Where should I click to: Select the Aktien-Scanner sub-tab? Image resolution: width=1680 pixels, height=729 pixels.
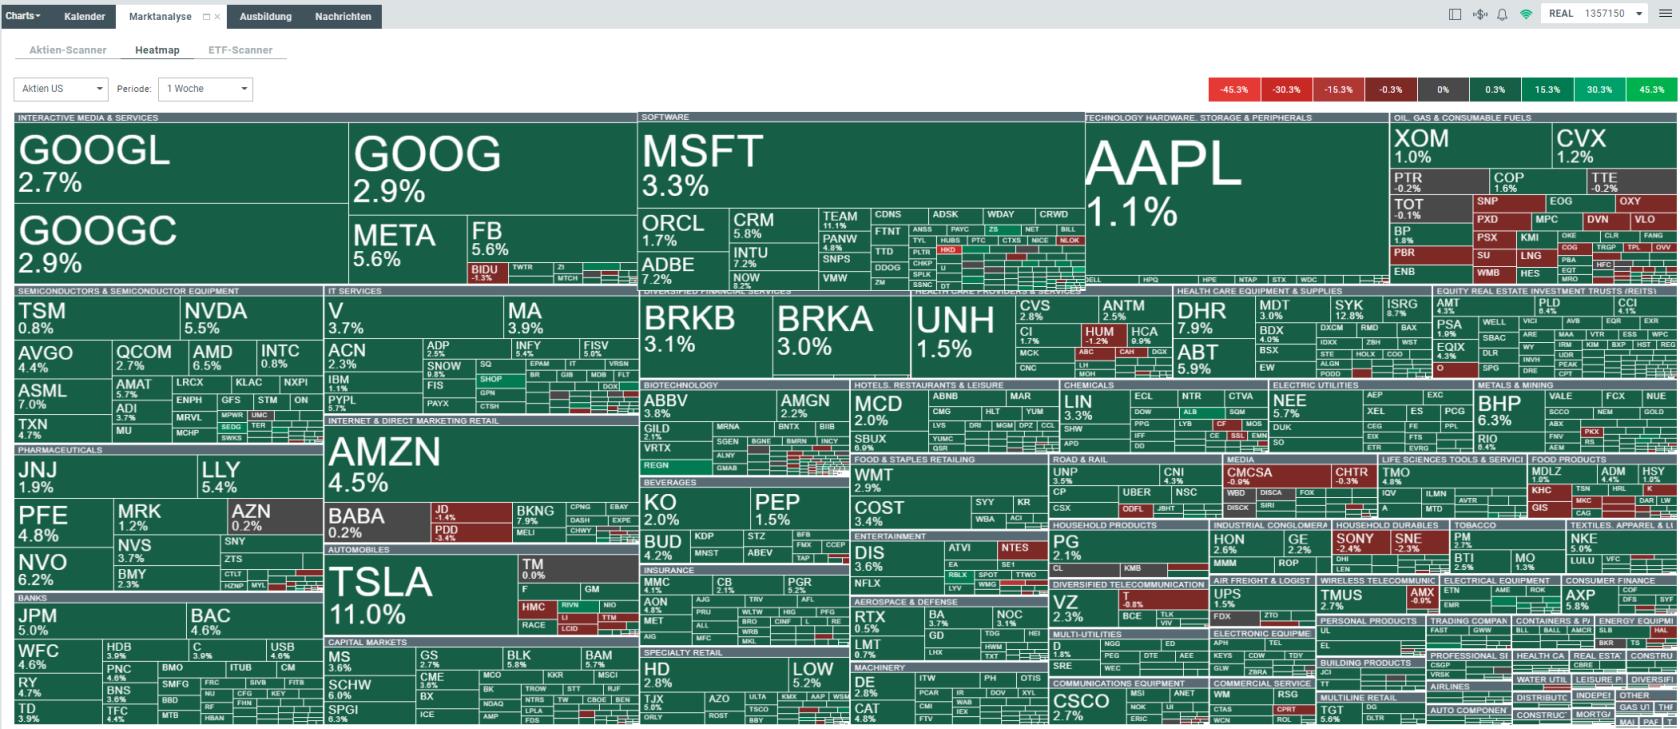[x=68, y=50]
